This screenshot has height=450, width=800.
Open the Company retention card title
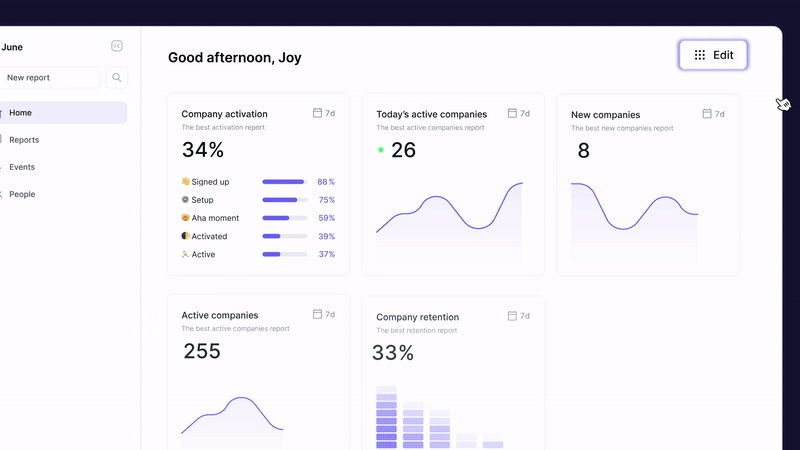pos(417,317)
